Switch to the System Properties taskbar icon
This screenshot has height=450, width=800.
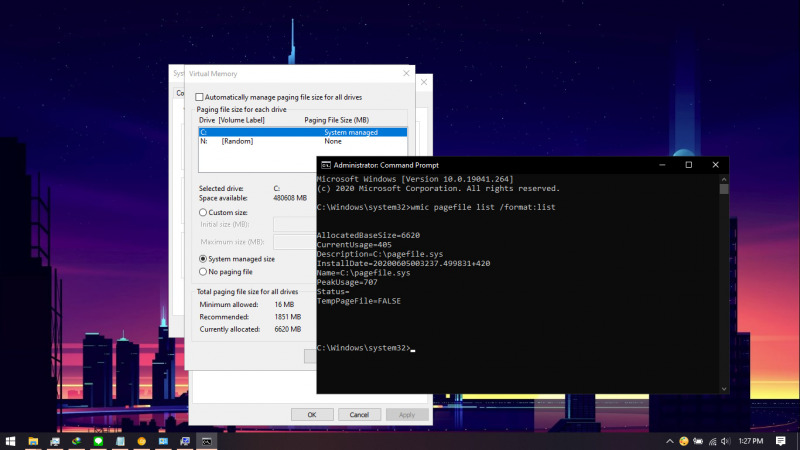[185, 441]
